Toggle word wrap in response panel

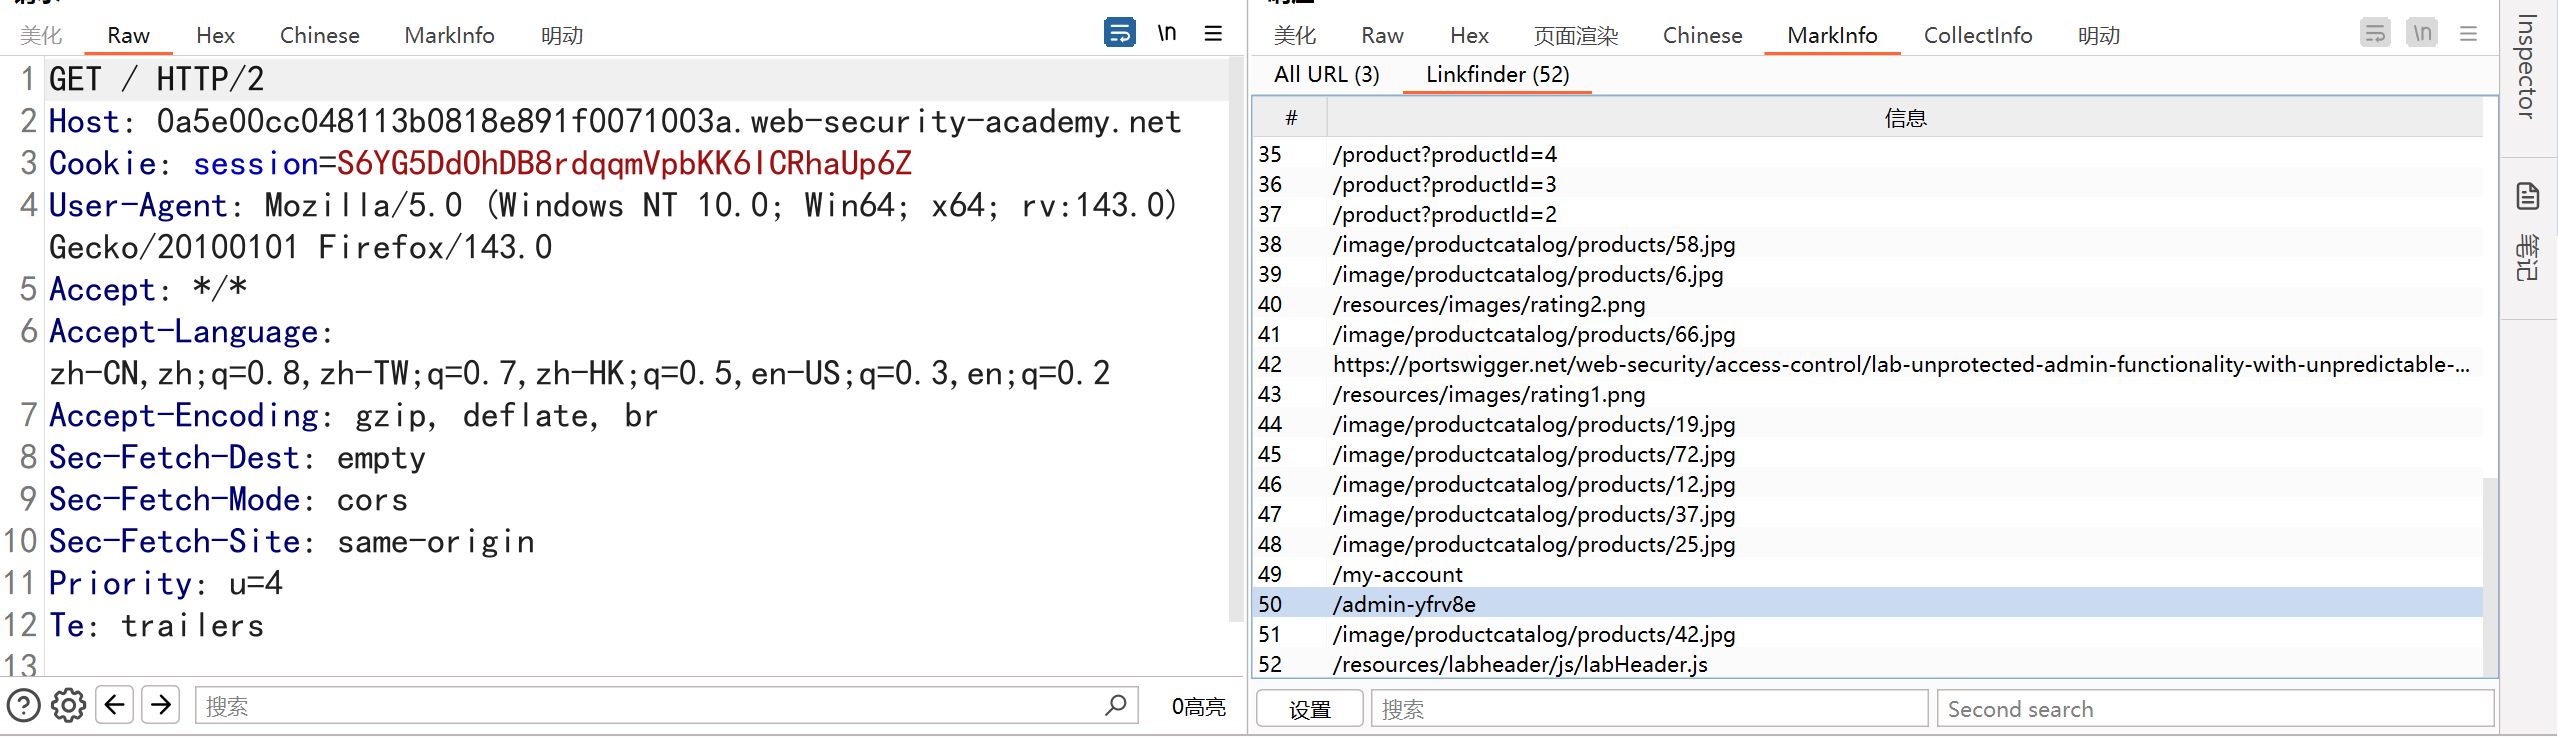2374,33
